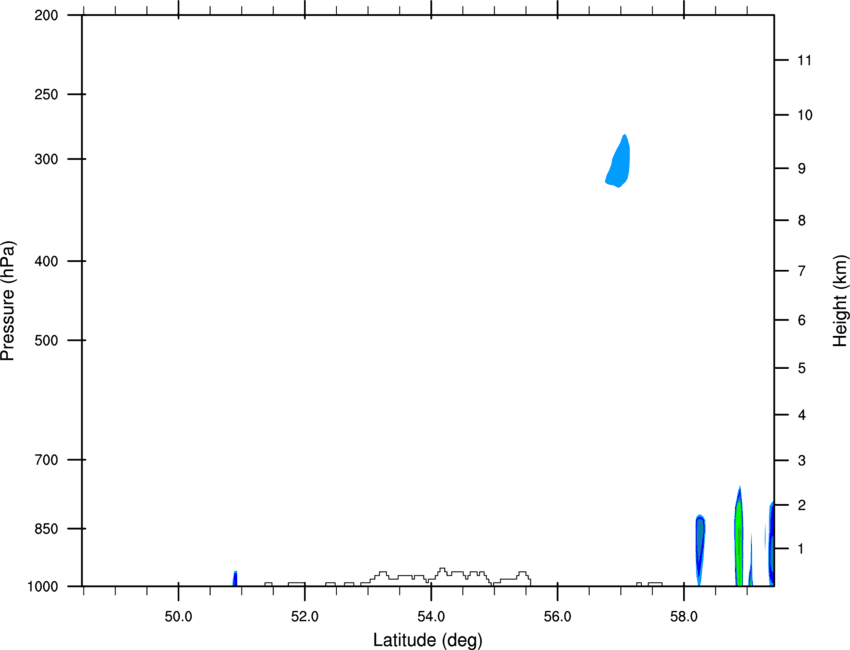Select the 500 pressure tick label
The height and width of the screenshot is (650, 850).
coord(46,340)
